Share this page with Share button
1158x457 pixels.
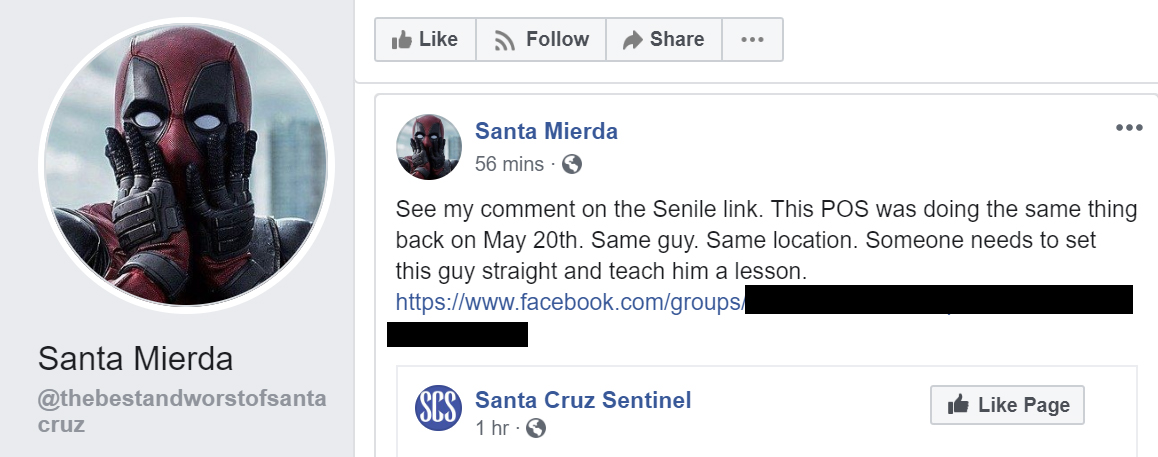pyautogui.click(x=663, y=40)
